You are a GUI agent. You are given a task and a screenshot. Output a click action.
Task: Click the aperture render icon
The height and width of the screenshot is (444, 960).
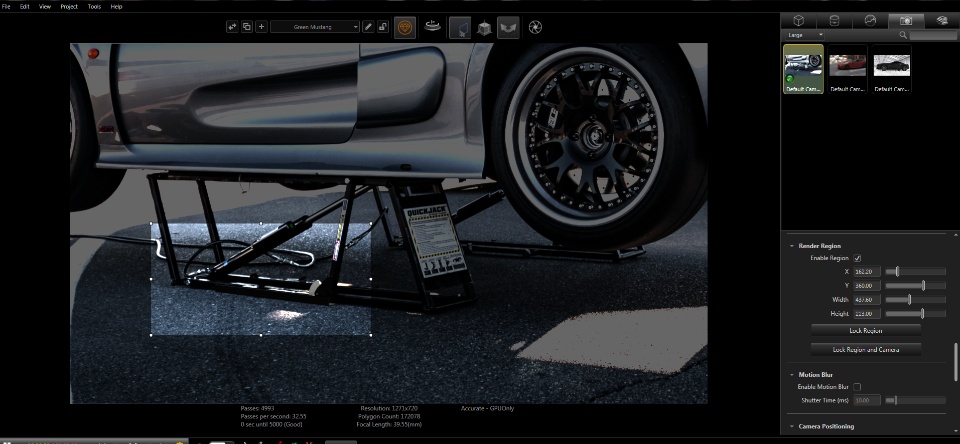click(536, 28)
